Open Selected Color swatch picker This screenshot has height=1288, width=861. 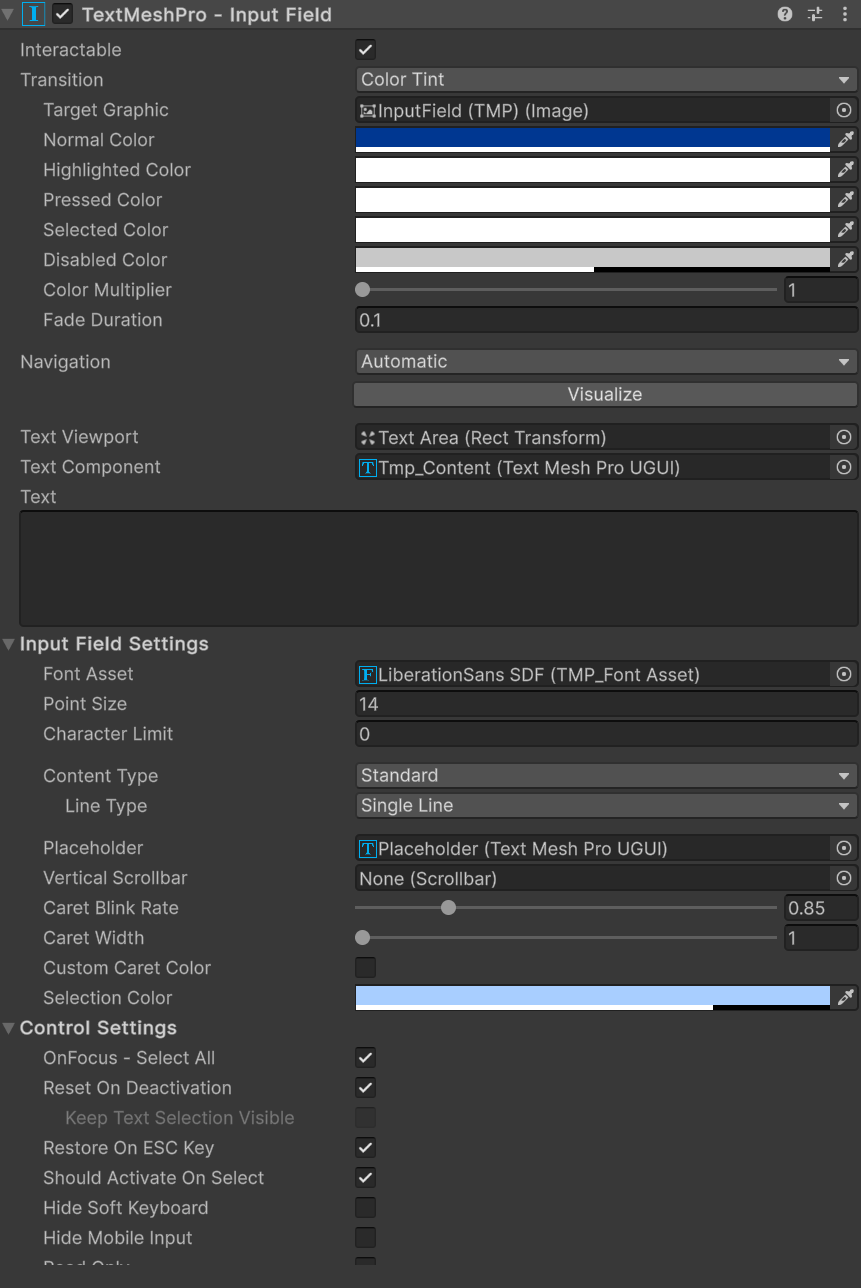coord(593,230)
